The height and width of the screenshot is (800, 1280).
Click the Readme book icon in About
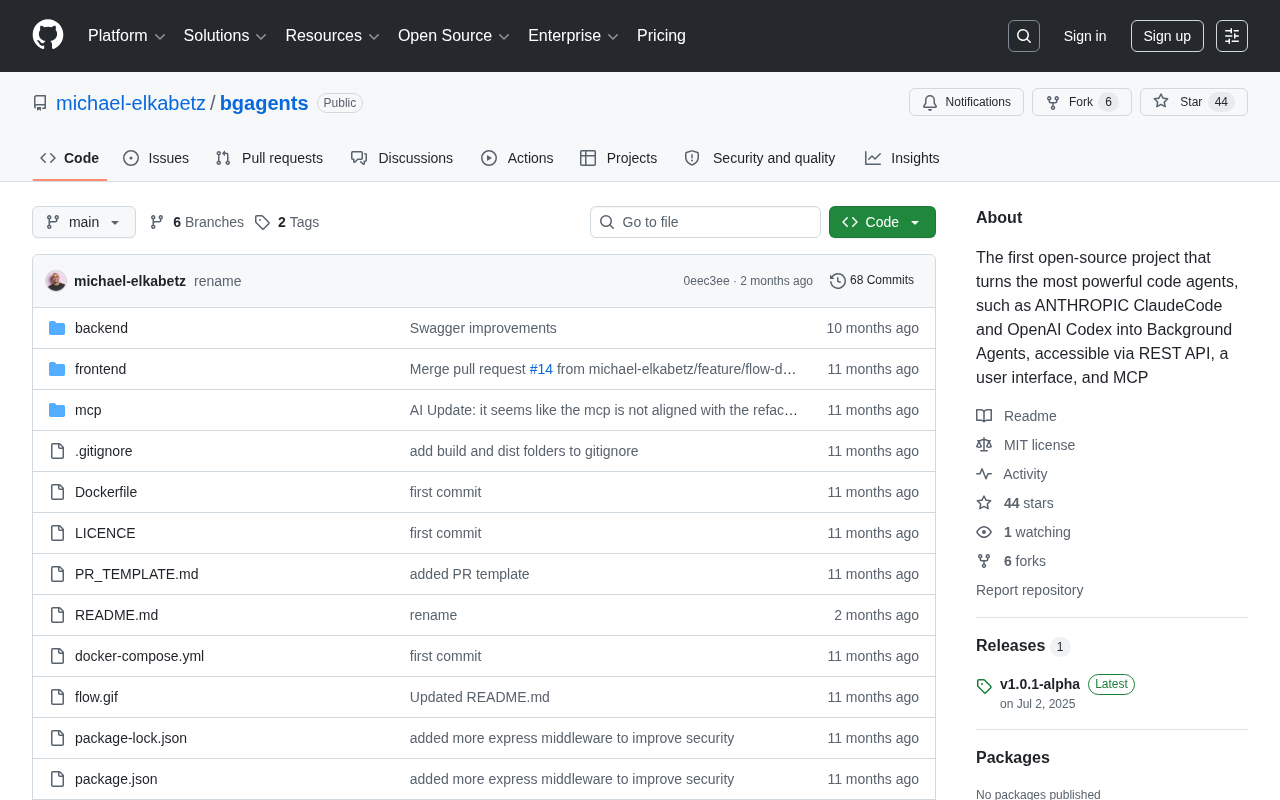pyautogui.click(x=984, y=416)
